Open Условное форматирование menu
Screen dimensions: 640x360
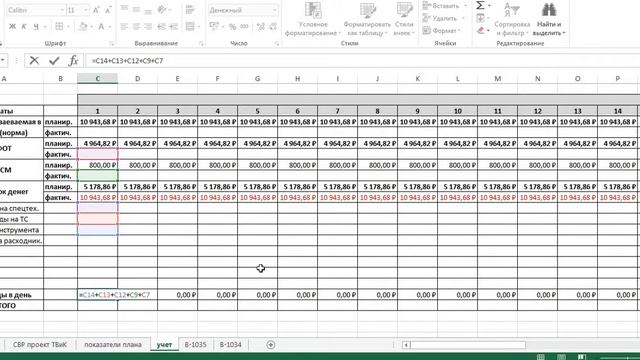coord(313,19)
